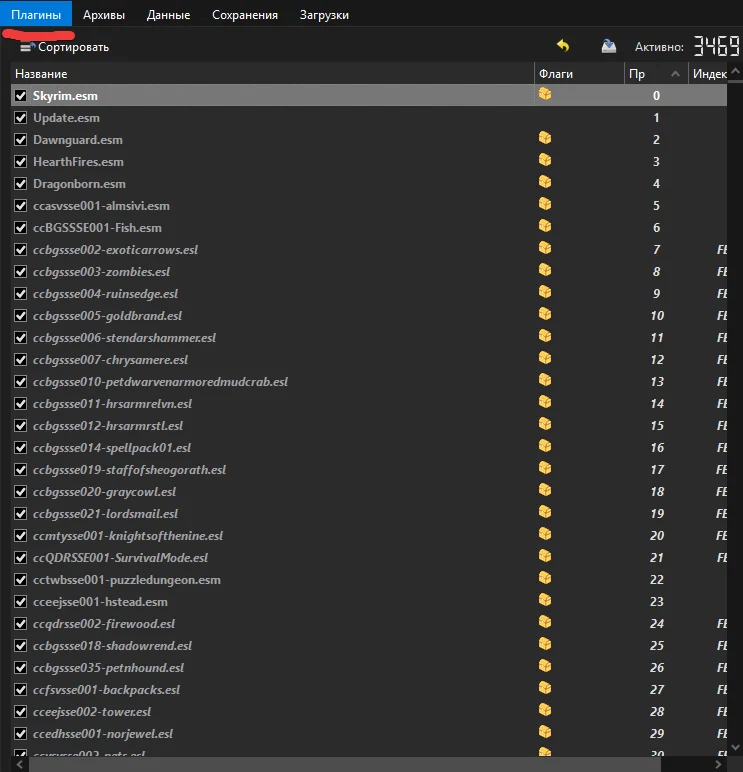The width and height of the screenshot is (743, 772).
Task: Uncheck the Skyrim.esm plugin checkbox
Action: point(21,96)
